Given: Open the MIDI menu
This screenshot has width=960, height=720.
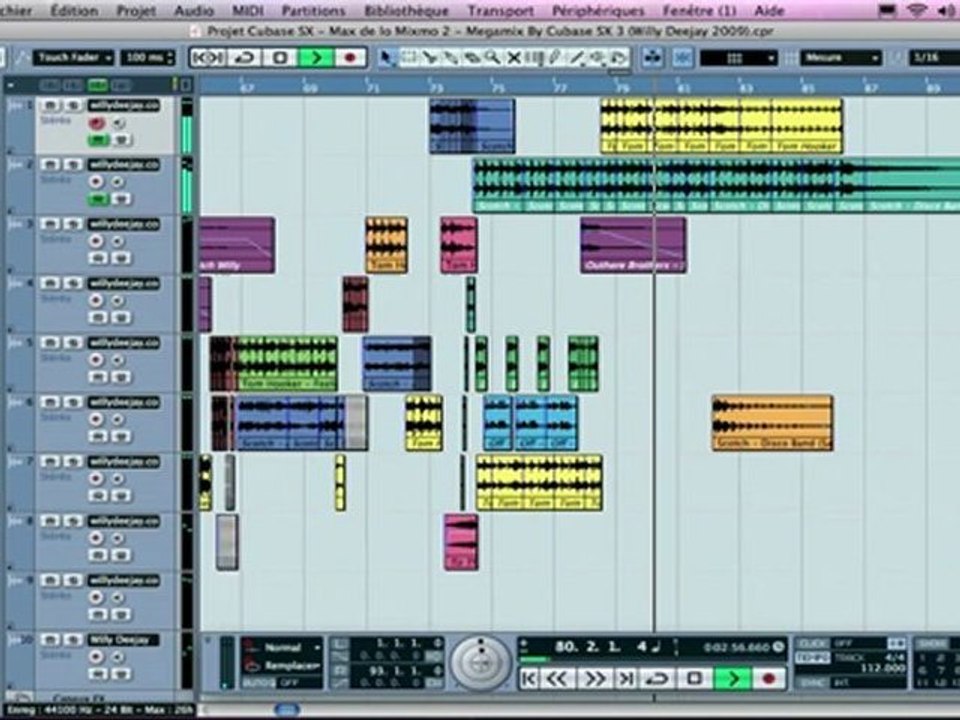Looking at the screenshot, I should [248, 10].
